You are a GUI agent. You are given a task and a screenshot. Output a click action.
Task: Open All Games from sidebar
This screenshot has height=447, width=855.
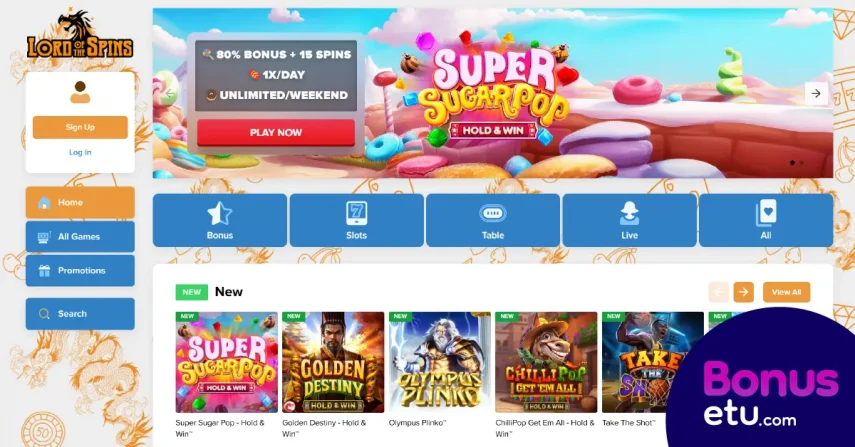point(80,237)
